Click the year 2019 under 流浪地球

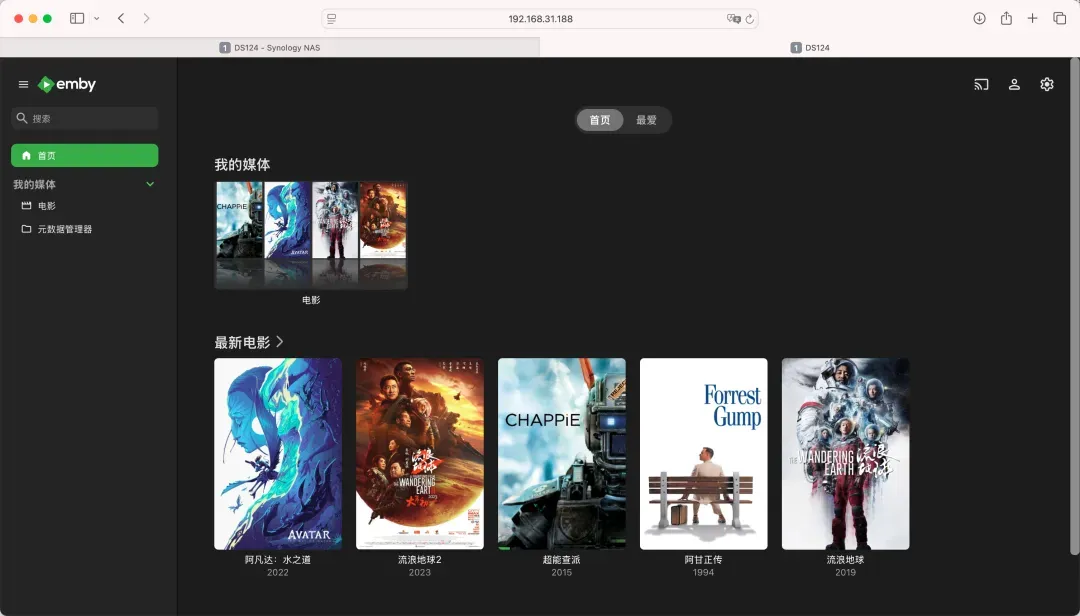tap(845, 573)
